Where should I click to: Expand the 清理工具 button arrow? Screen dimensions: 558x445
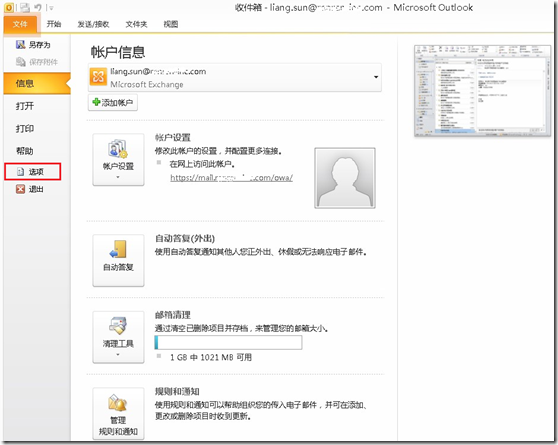click(118, 354)
